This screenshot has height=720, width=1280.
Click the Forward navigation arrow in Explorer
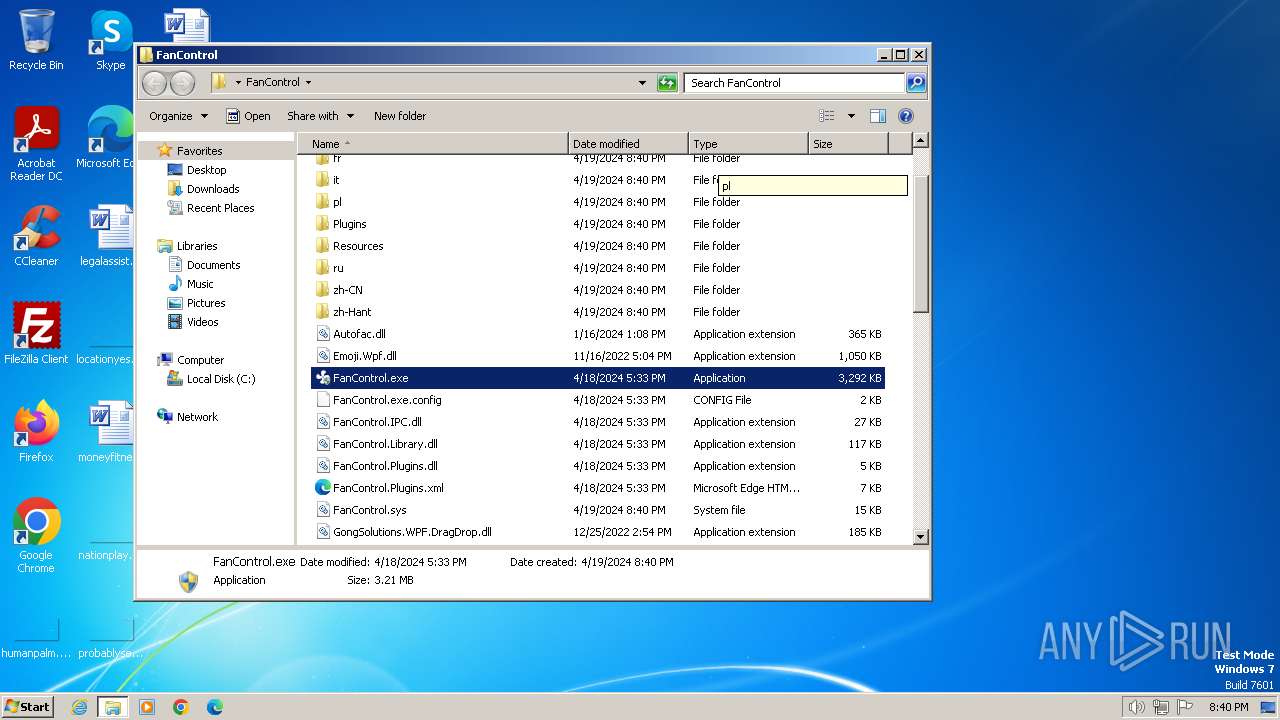click(x=182, y=83)
